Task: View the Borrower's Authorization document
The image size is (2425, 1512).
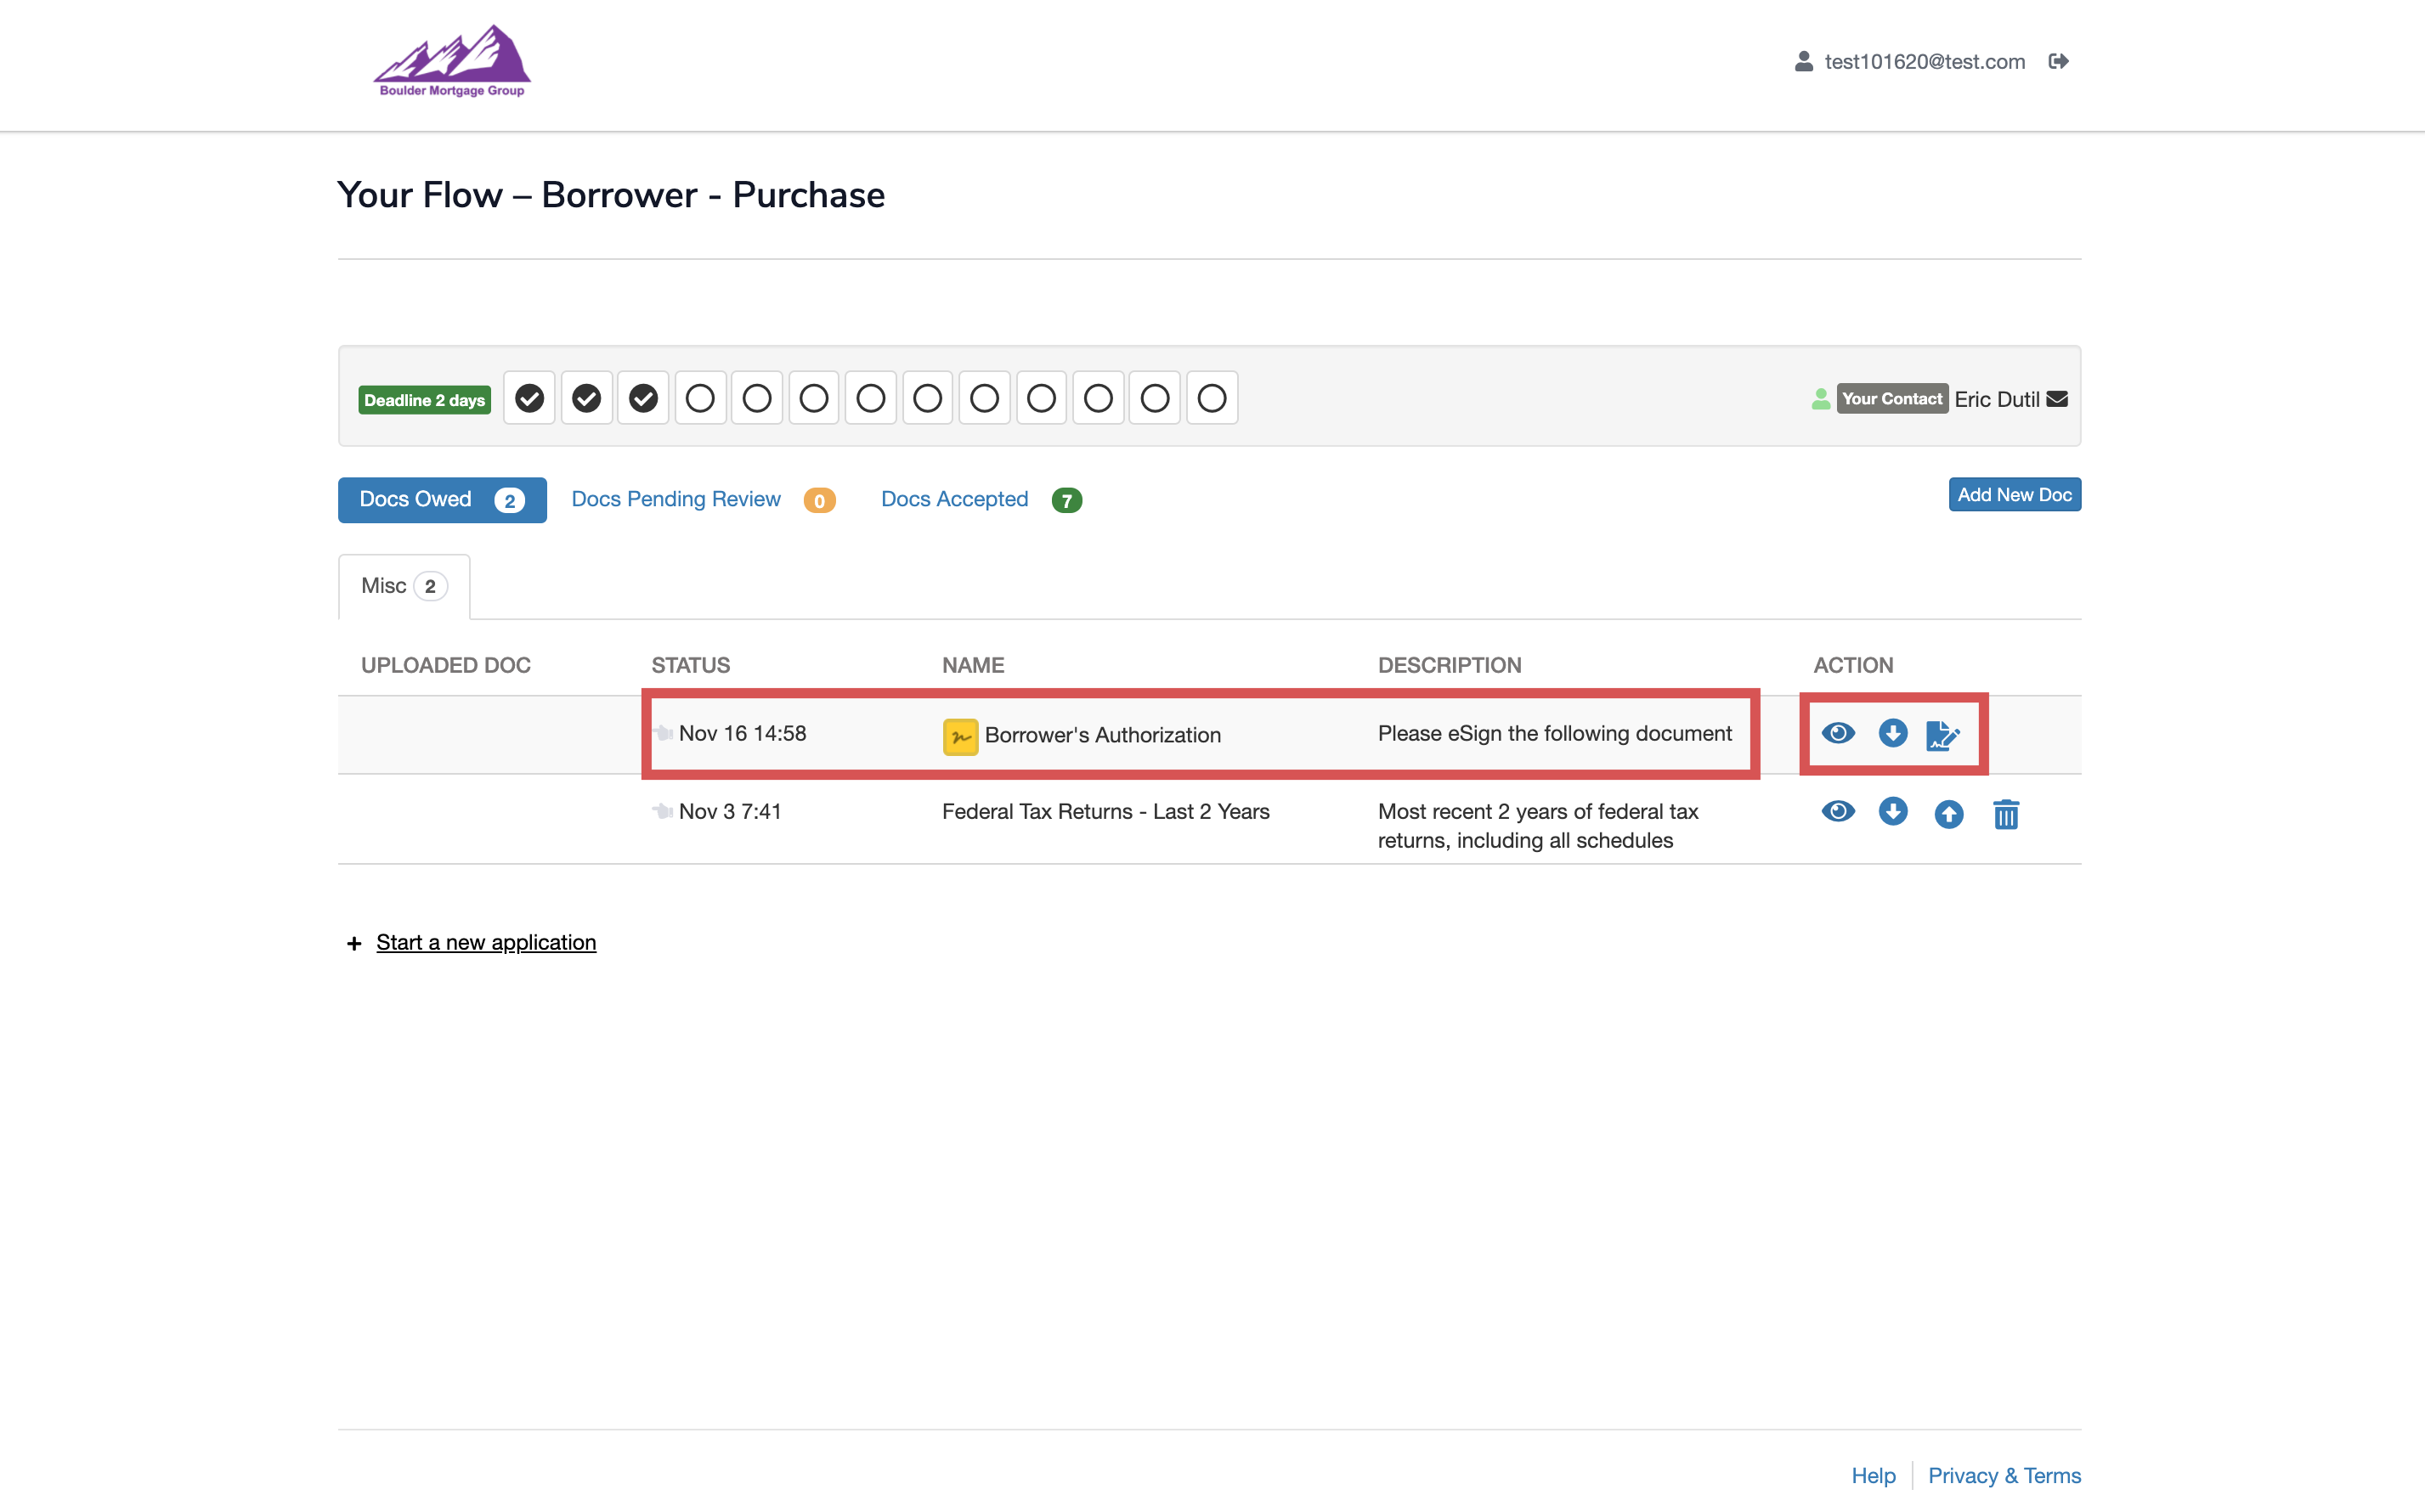Action: (1837, 733)
